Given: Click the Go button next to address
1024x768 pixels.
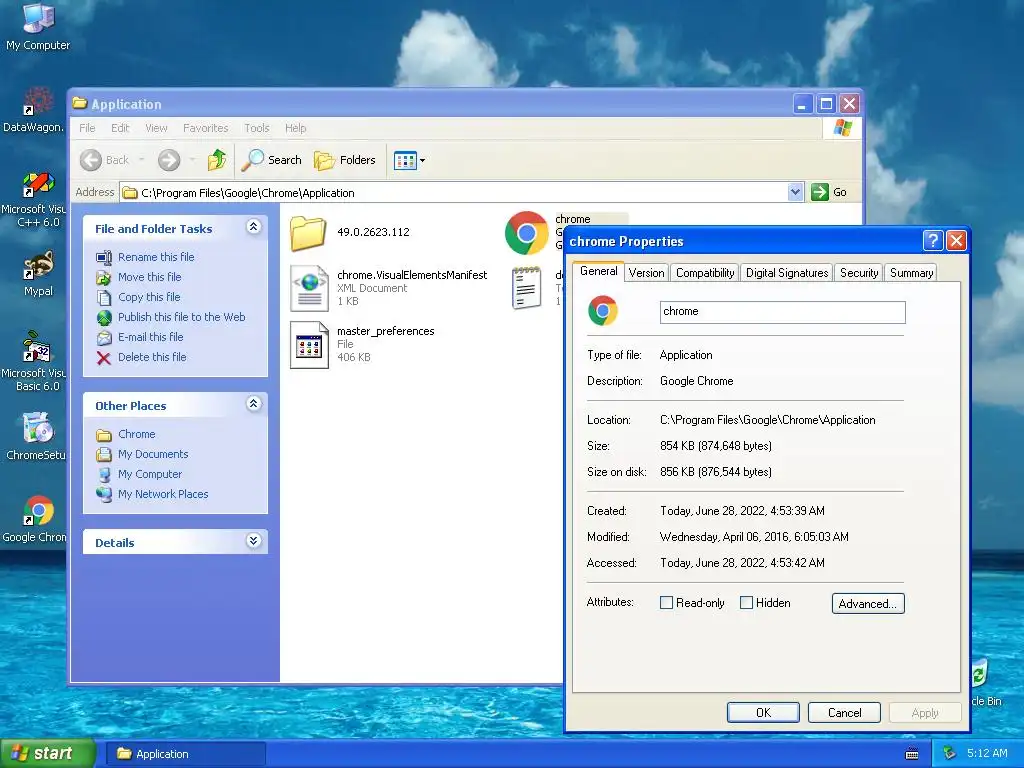Looking at the screenshot, I should tap(829, 192).
